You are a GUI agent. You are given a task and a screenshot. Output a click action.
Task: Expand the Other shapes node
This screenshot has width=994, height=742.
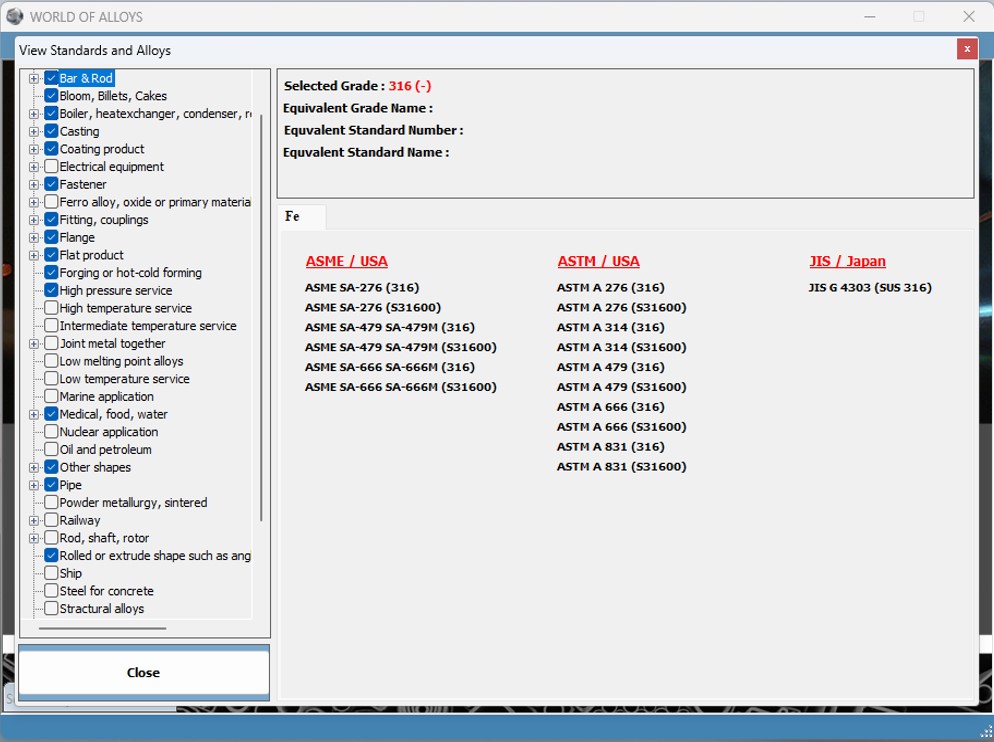tap(34, 467)
